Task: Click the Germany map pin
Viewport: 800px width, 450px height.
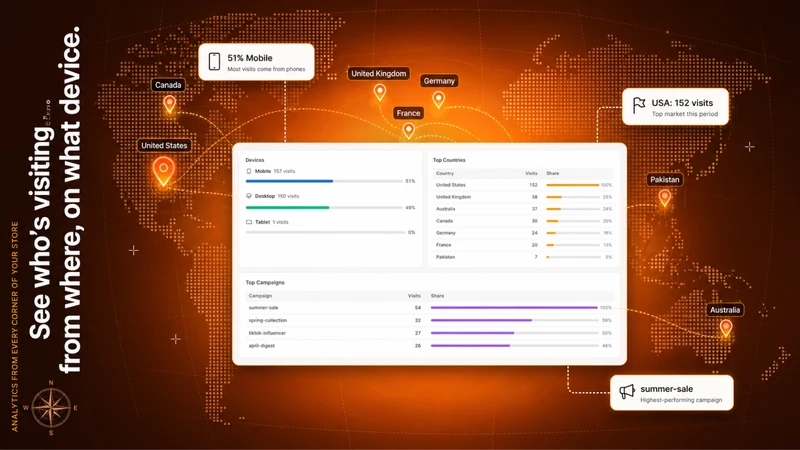Action: tap(439, 100)
